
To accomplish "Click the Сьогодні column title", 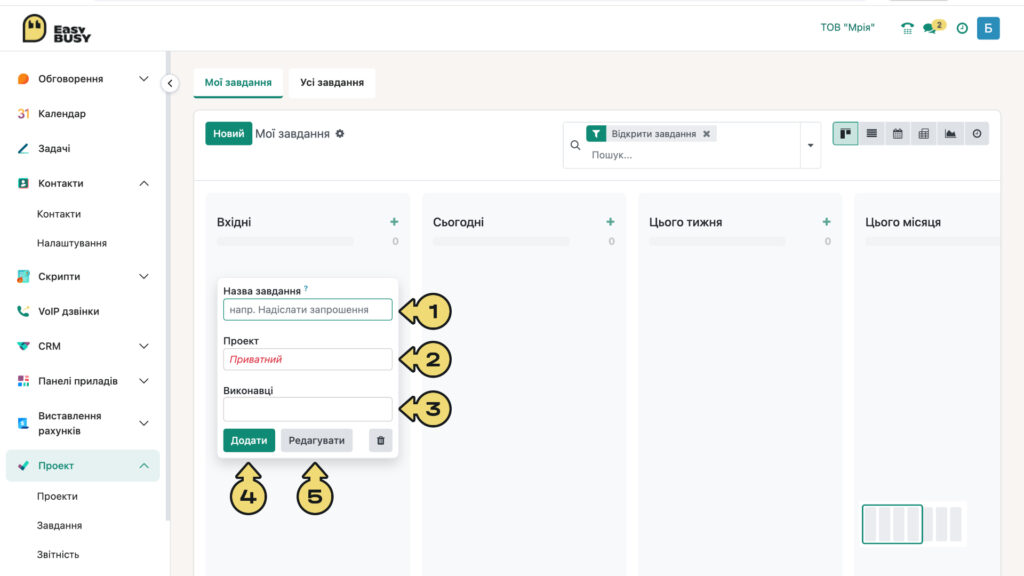I will (x=458, y=222).
